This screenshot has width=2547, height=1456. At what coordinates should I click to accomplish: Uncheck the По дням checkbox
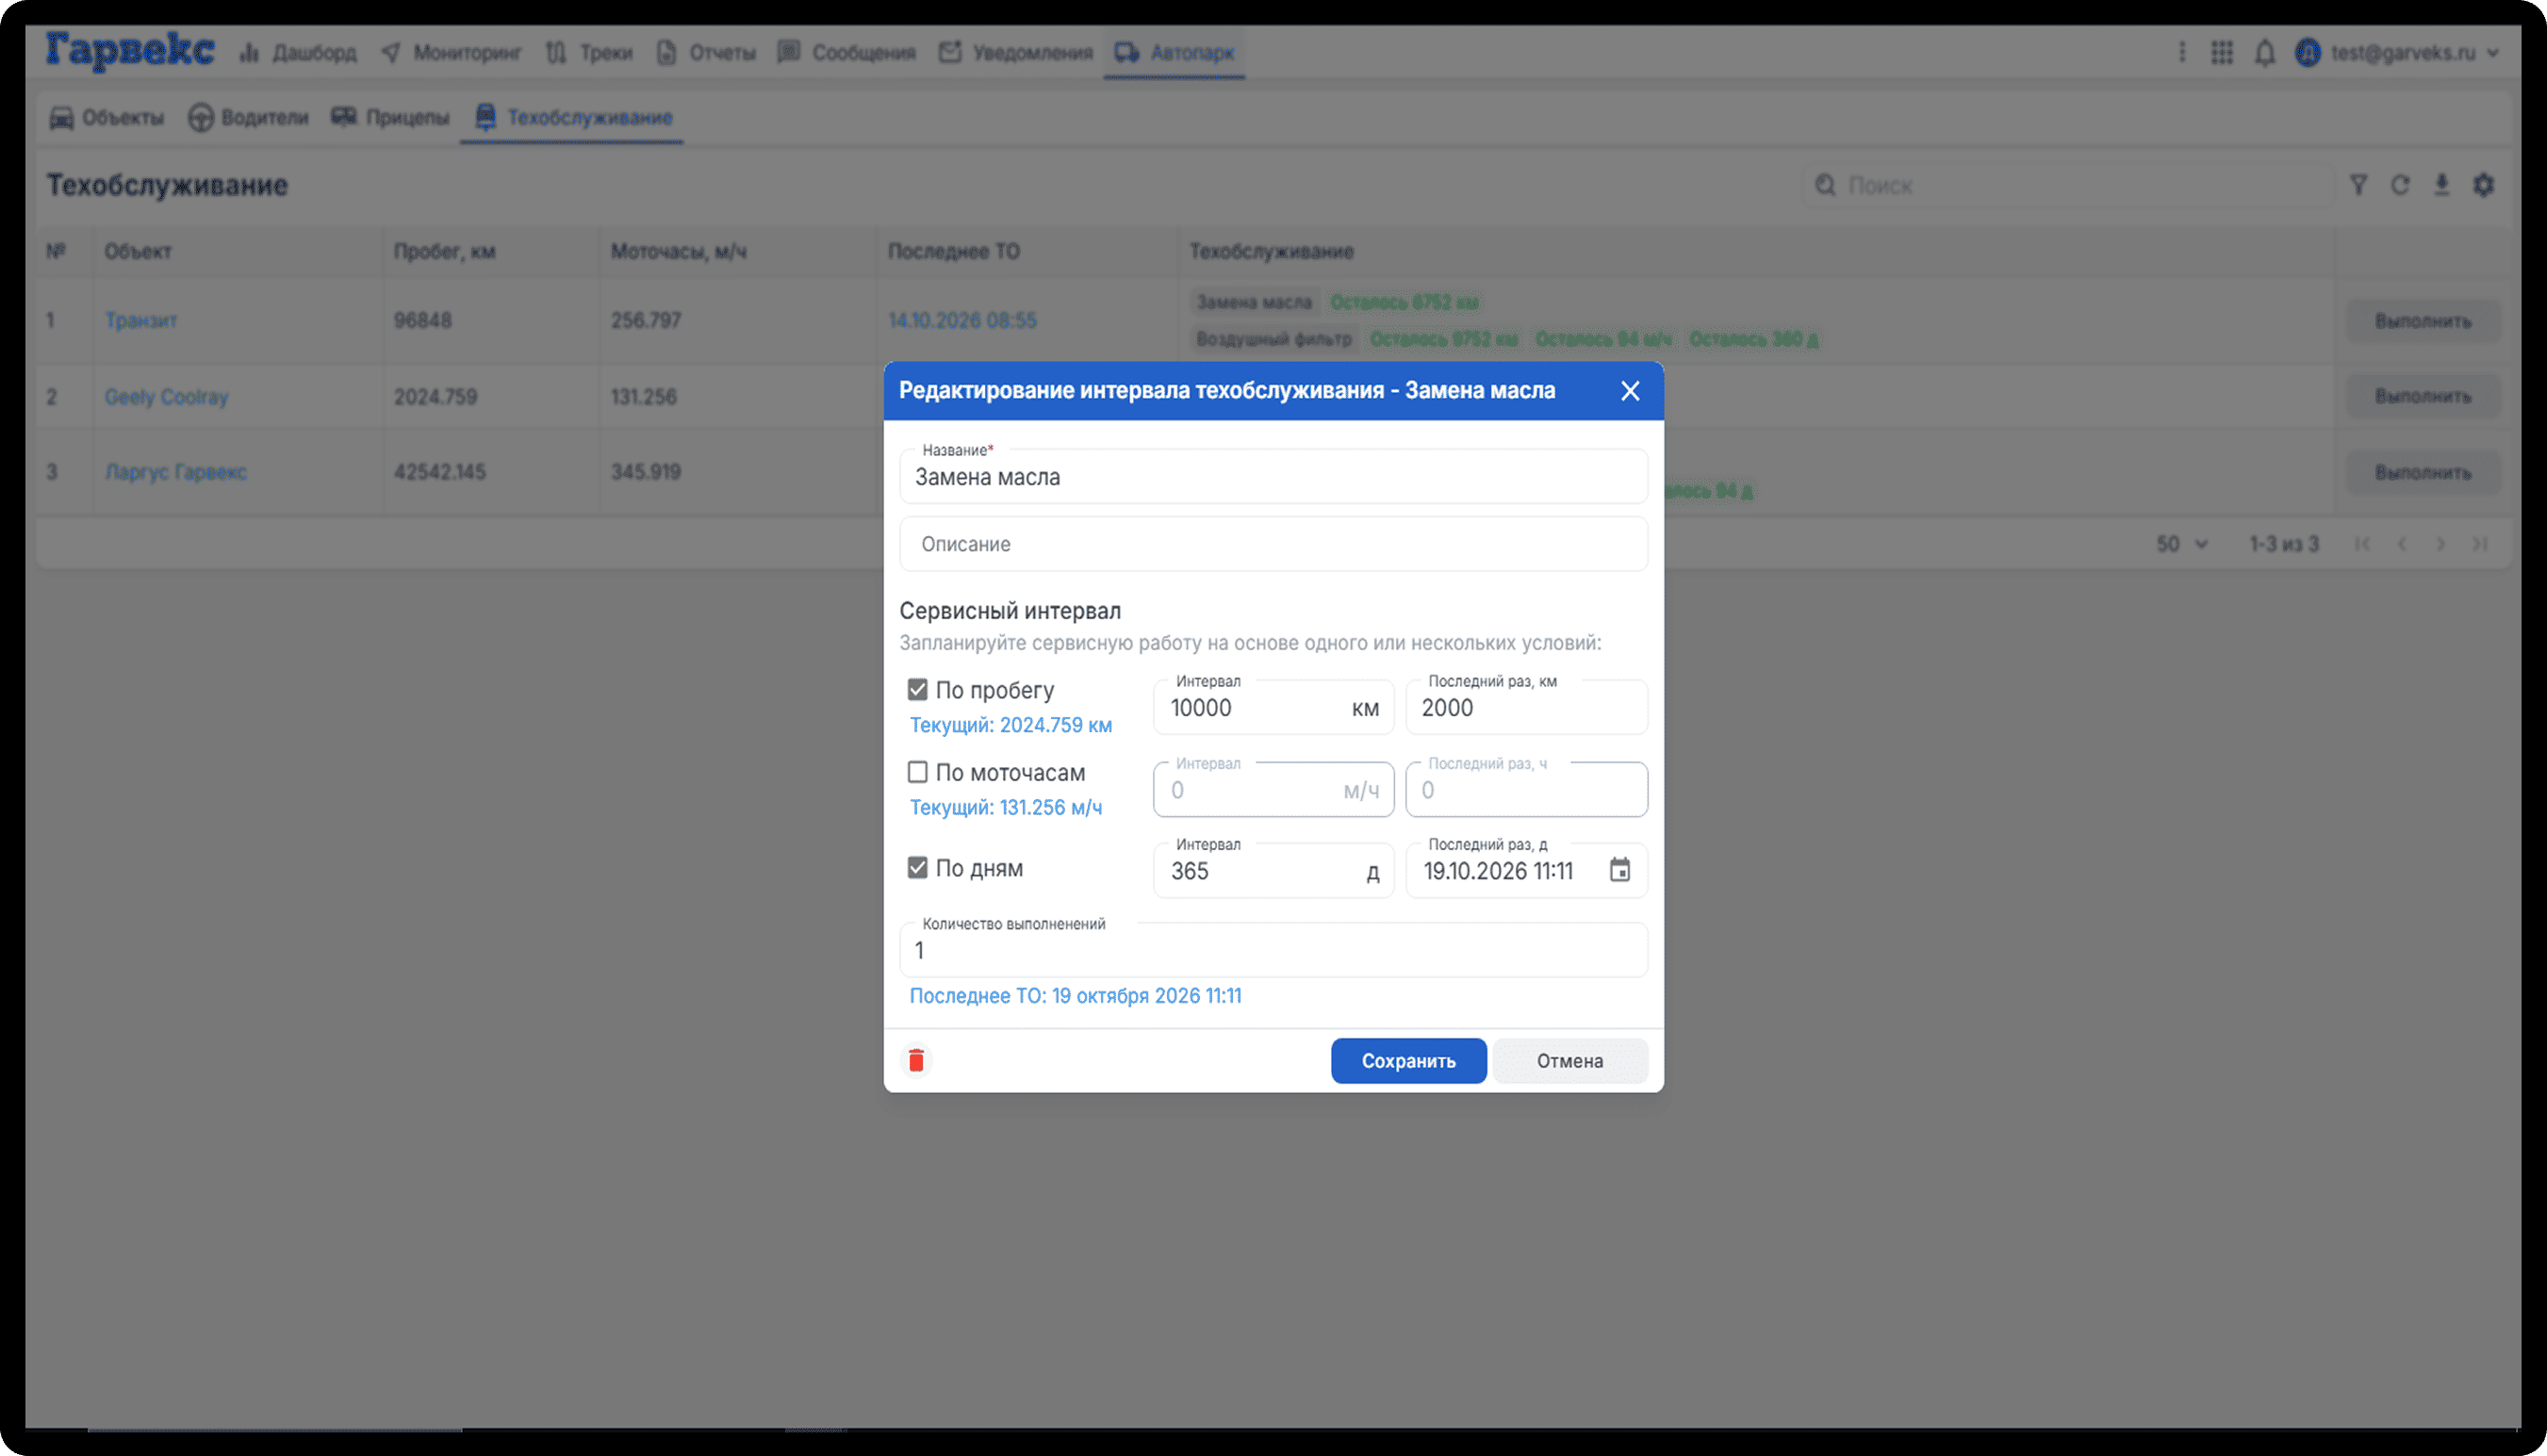click(917, 867)
